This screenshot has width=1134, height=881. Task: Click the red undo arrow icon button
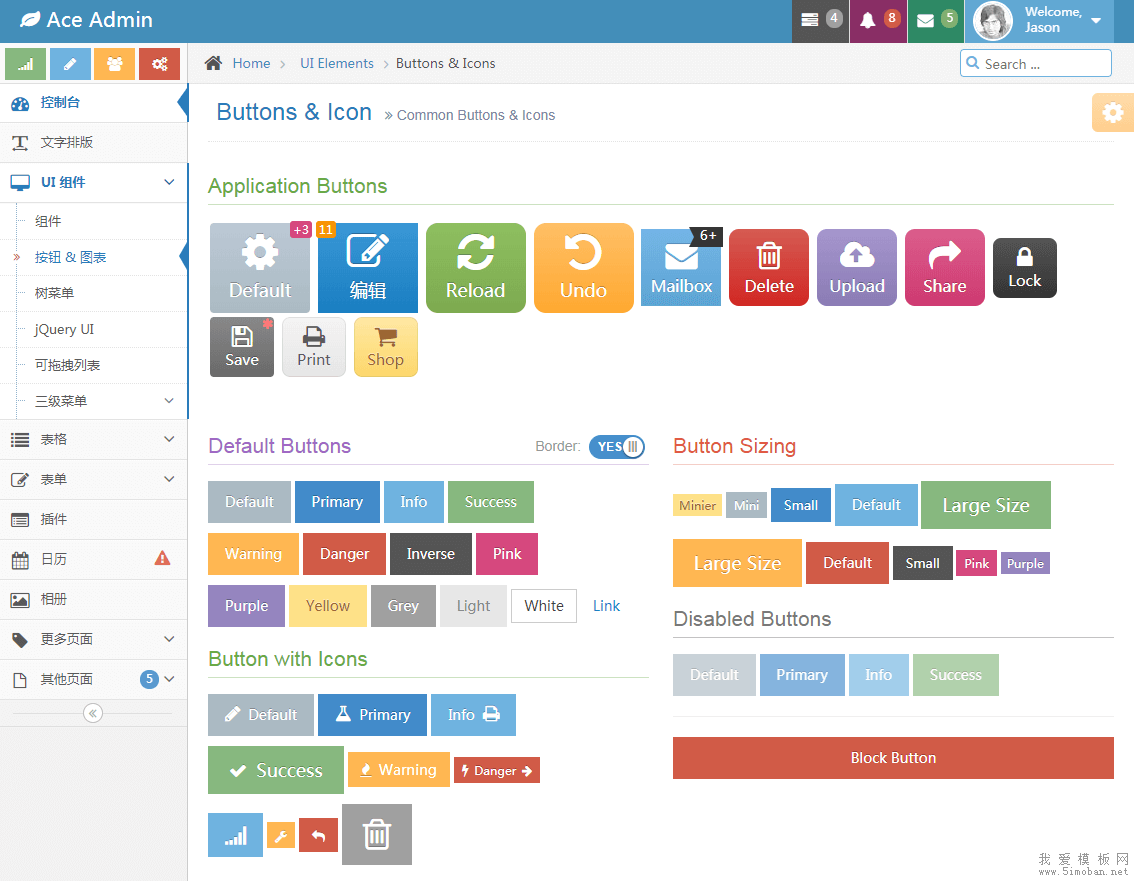pyautogui.click(x=318, y=836)
